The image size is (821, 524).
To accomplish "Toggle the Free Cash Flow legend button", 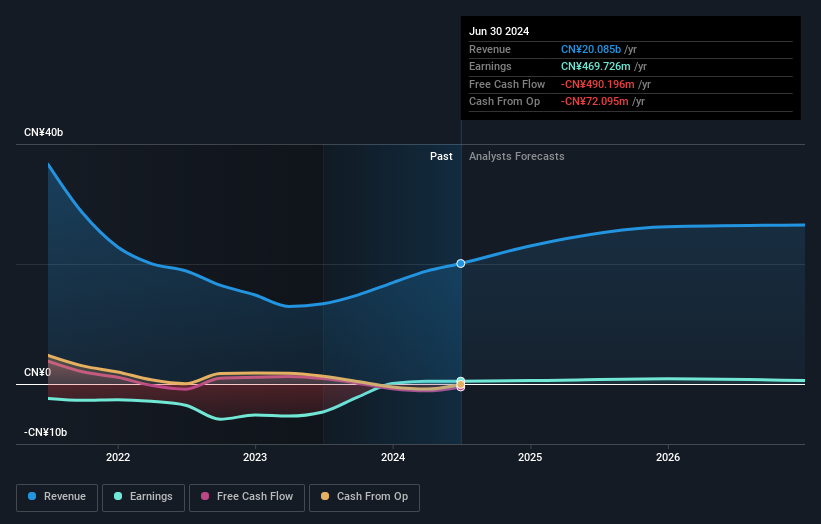I will pyautogui.click(x=247, y=497).
